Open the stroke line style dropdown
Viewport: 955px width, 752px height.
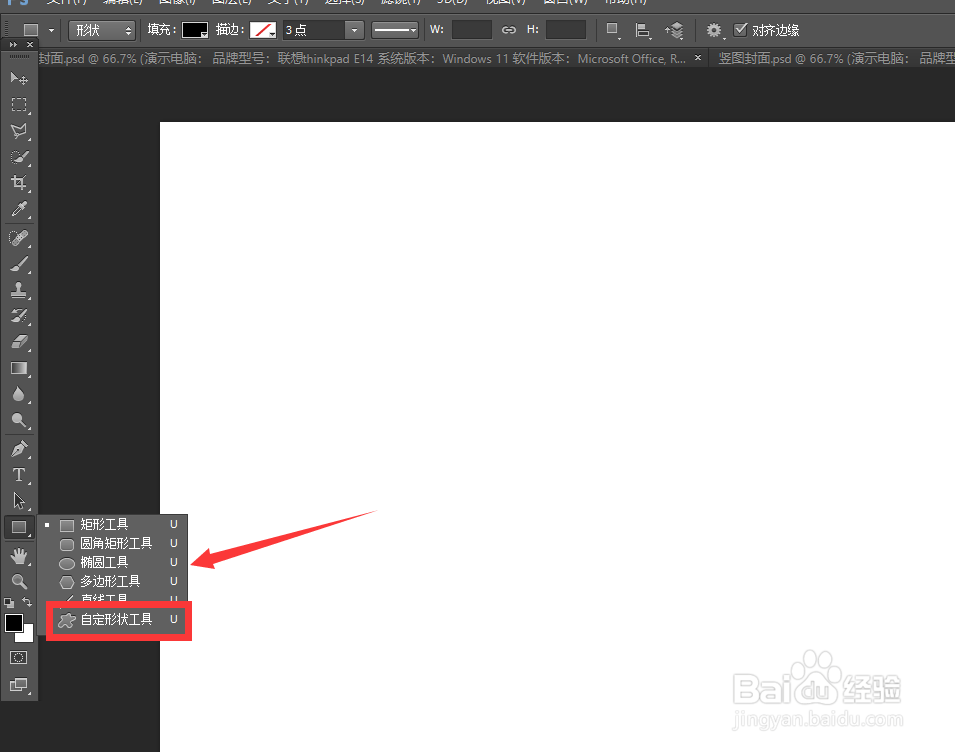395,30
